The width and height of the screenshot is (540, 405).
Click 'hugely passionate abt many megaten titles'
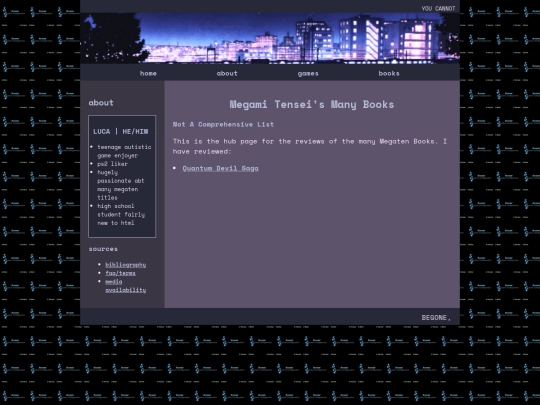(121, 185)
